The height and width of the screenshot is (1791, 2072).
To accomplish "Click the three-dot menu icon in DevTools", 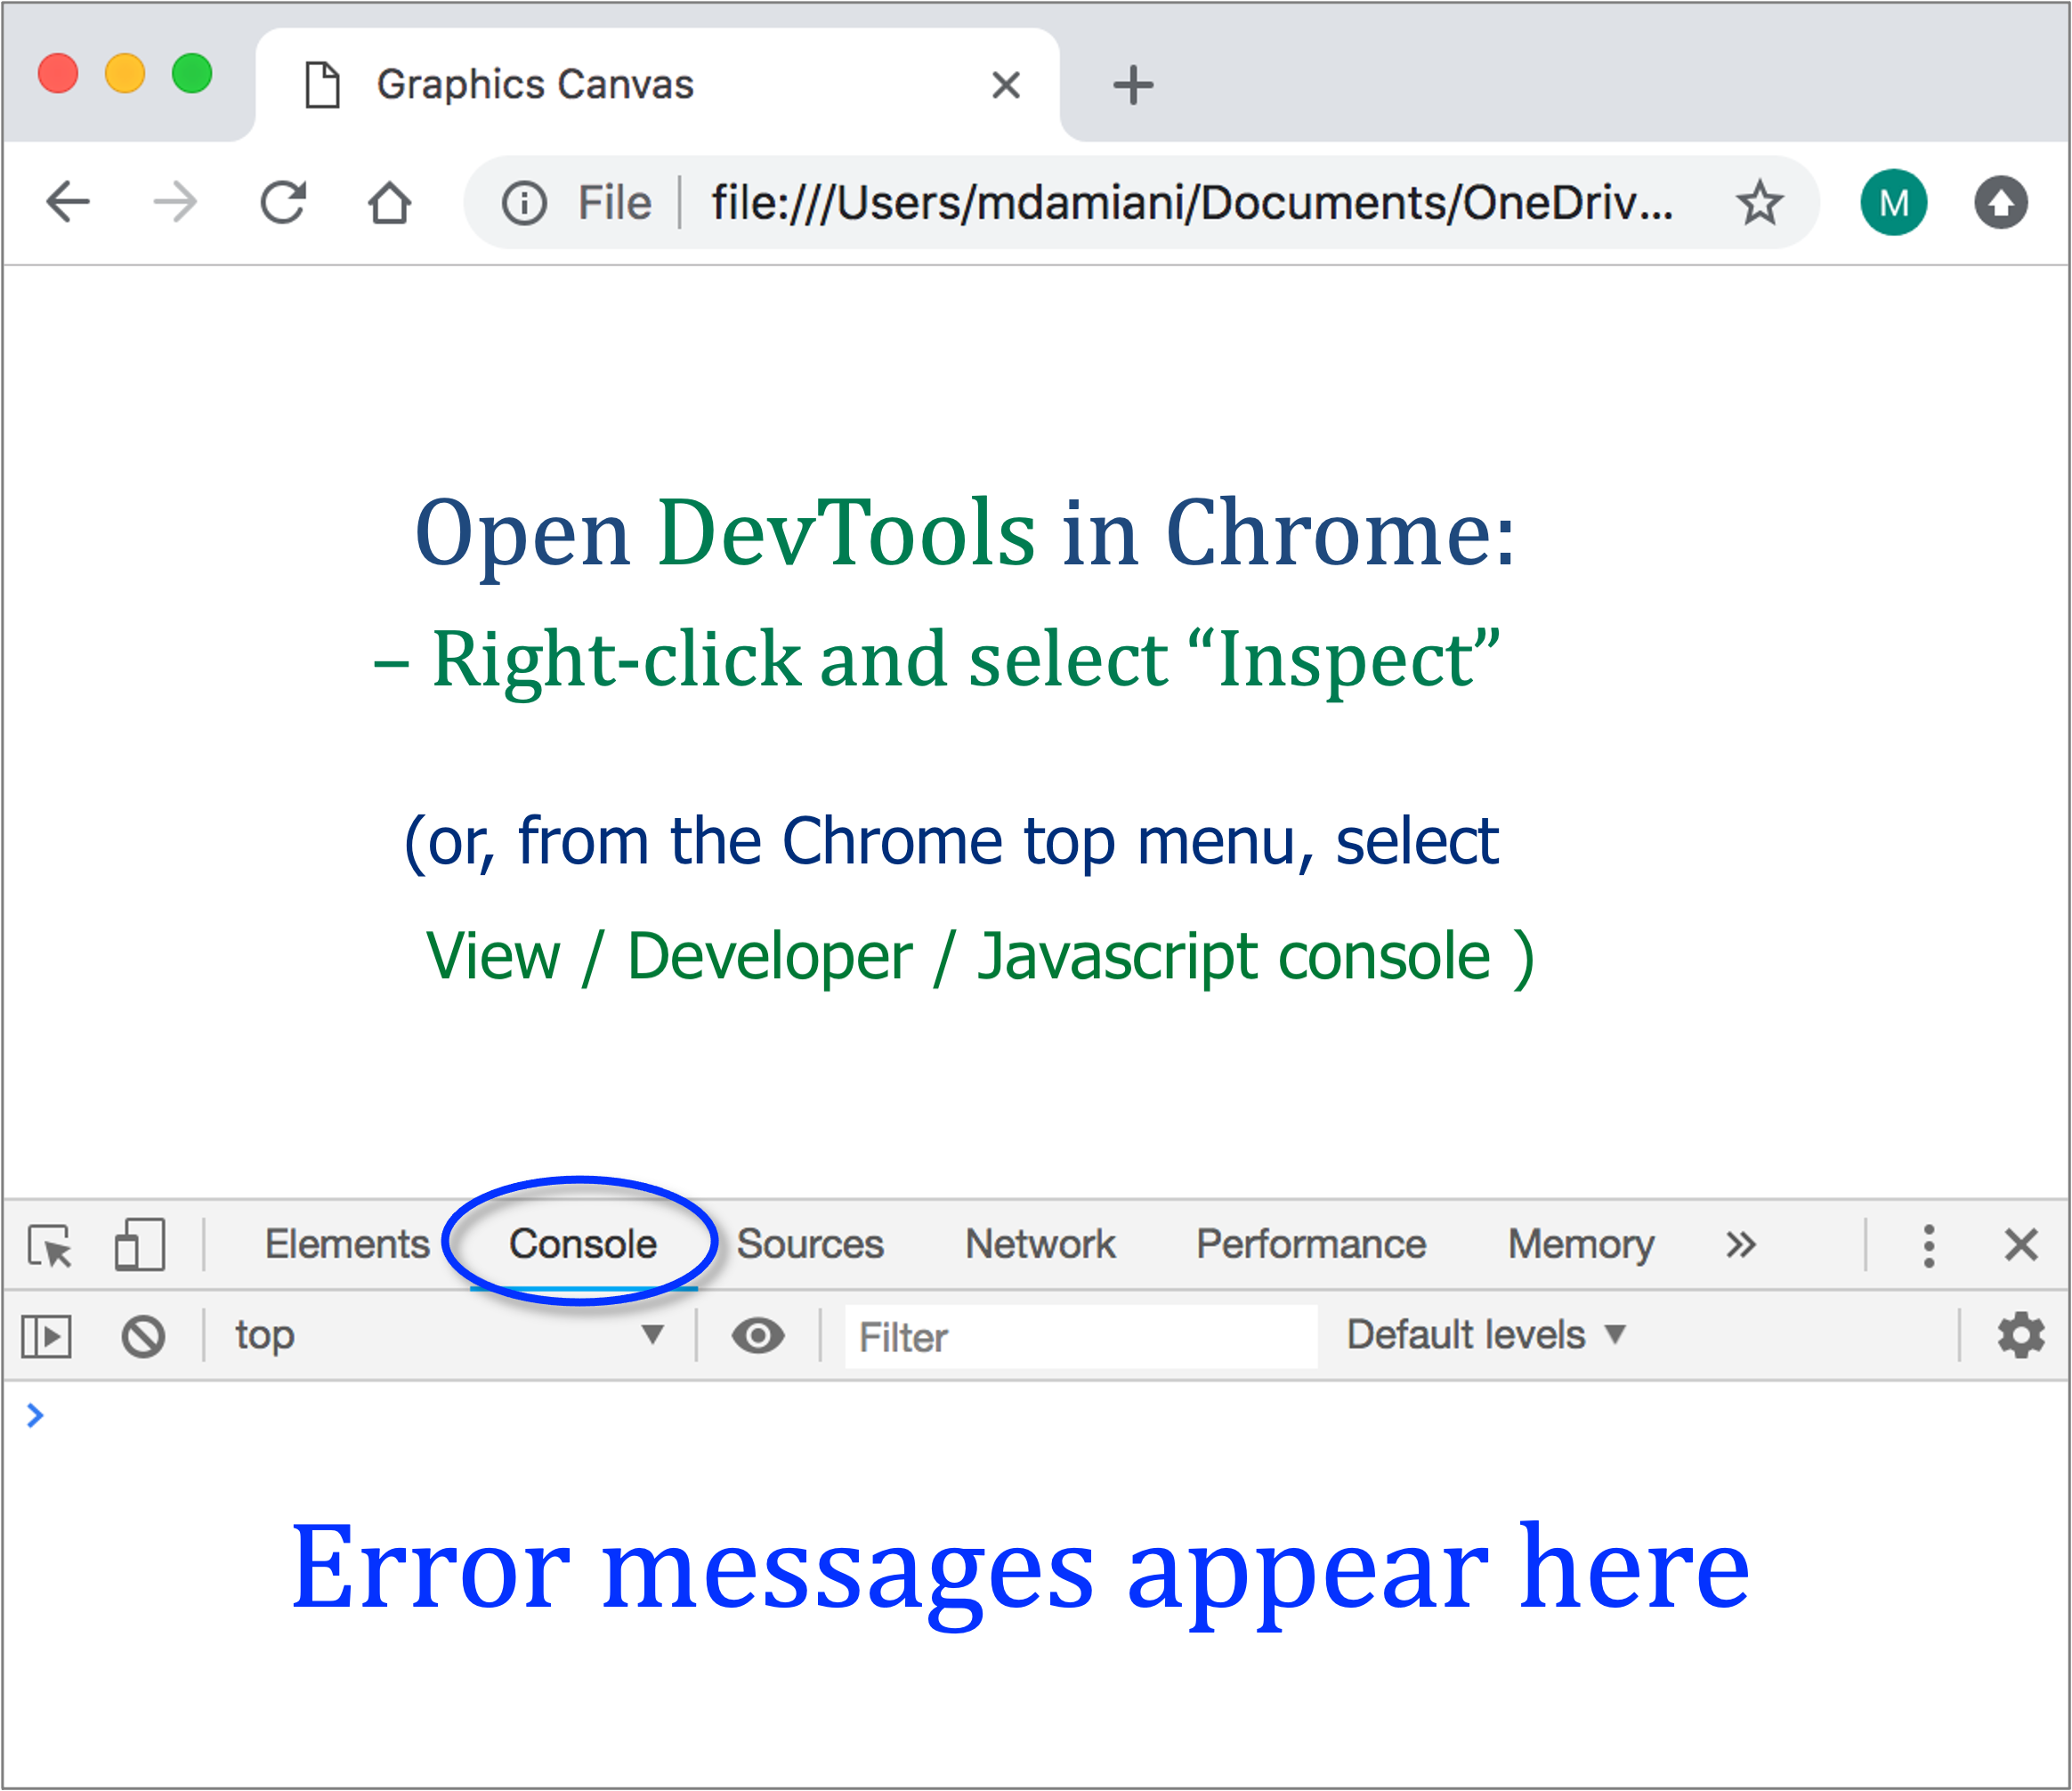I will coord(1930,1241).
